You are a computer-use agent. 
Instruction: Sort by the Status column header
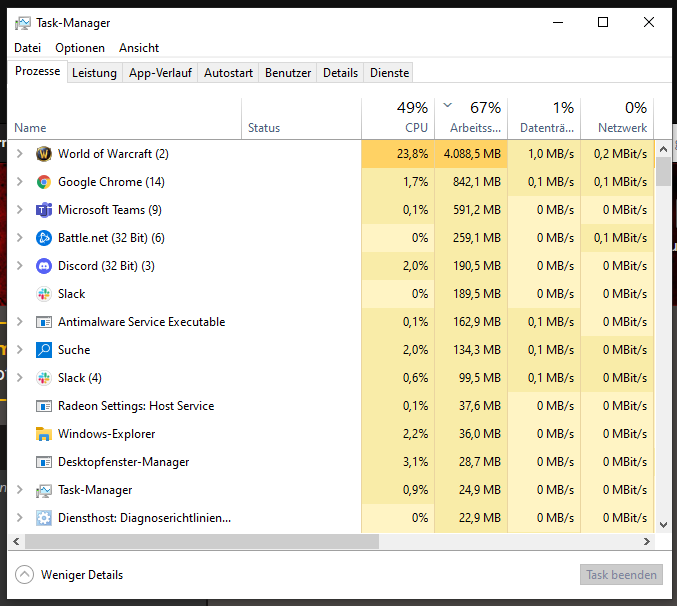tap(301, 119)
